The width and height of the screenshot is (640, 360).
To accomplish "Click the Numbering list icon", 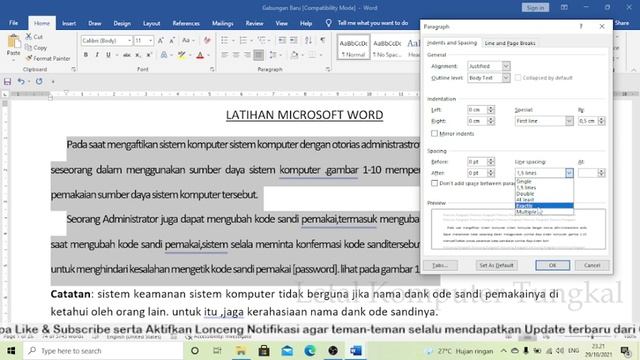I will point(243,40).
